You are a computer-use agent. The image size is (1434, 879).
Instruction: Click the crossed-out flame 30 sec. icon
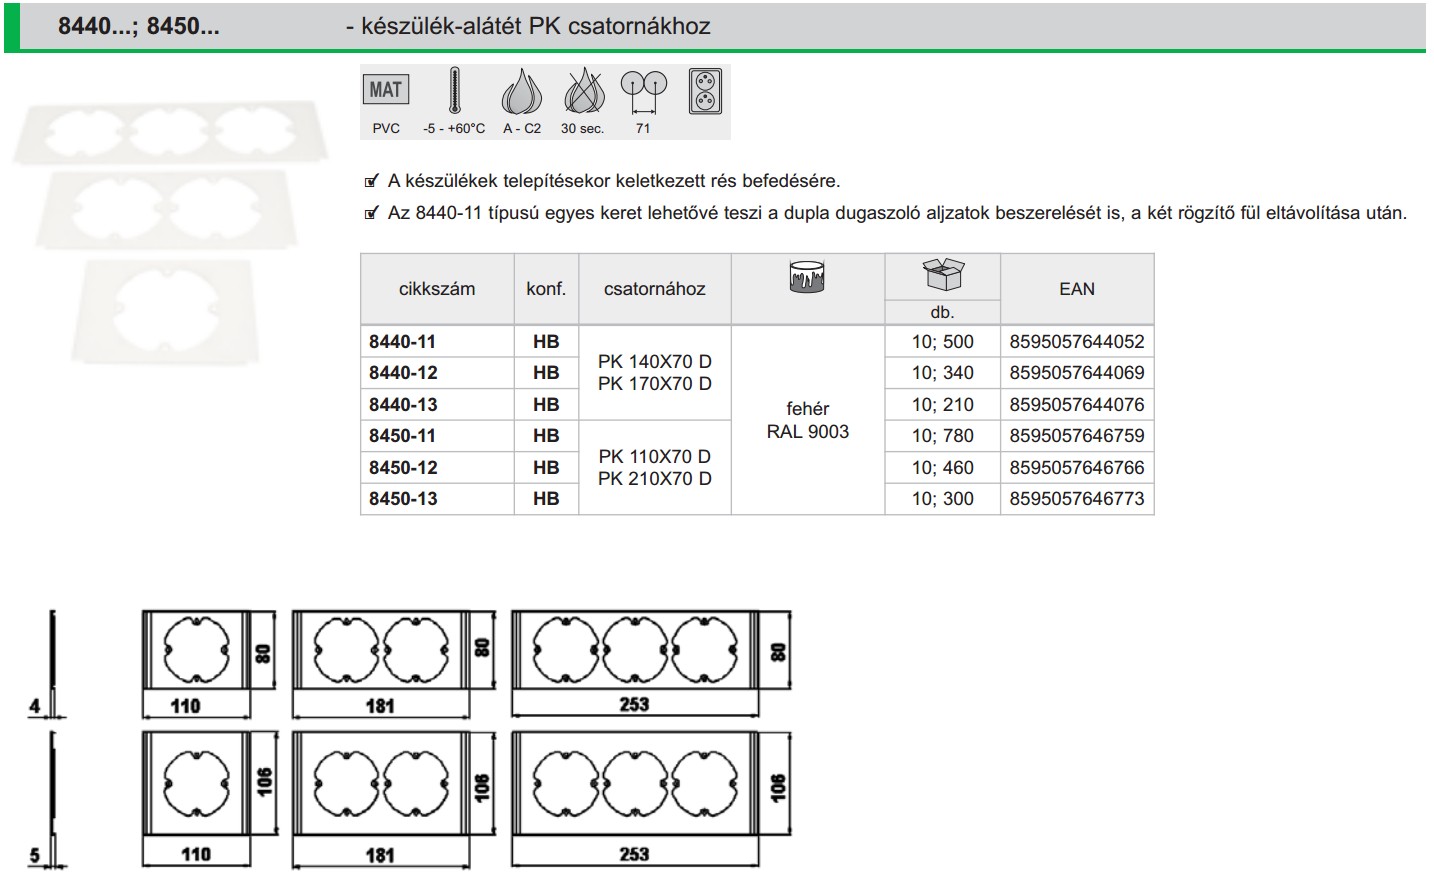[583, 92]
